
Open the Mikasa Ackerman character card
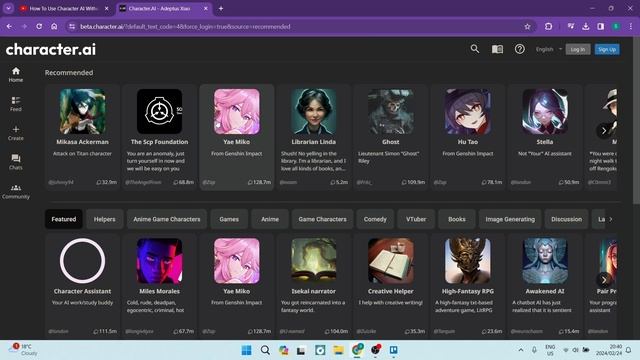pyautogui.click(x=82, y=137)
